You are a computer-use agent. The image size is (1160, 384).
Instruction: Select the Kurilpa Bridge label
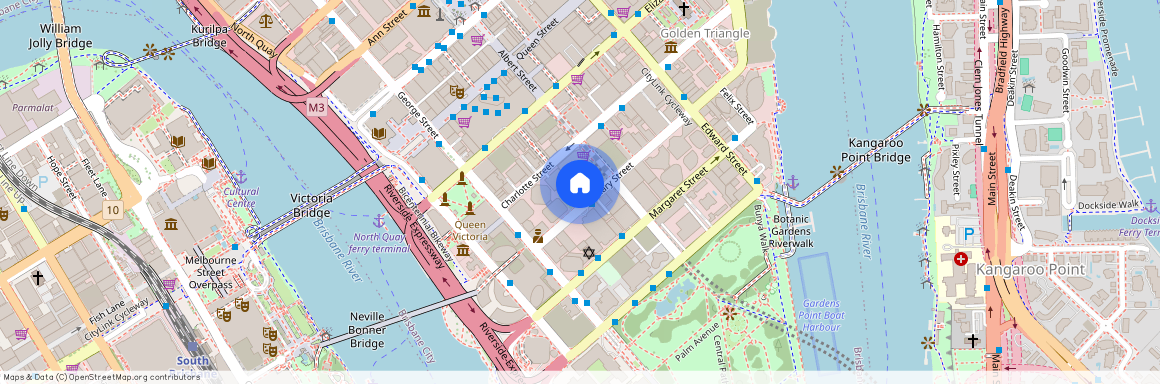(209, 36)
